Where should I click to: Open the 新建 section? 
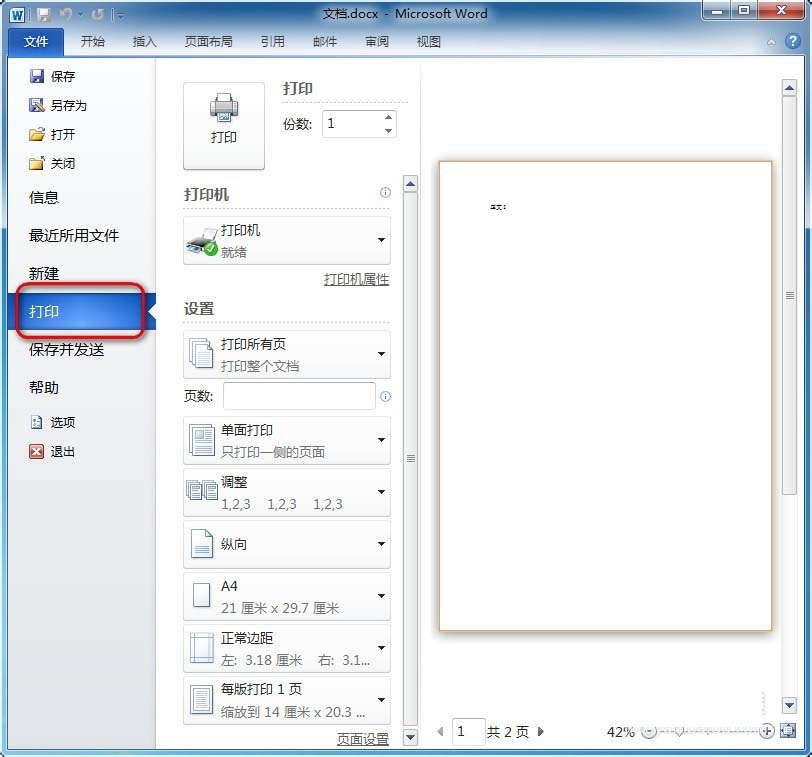pyautogui.click(x=44, y=273)
